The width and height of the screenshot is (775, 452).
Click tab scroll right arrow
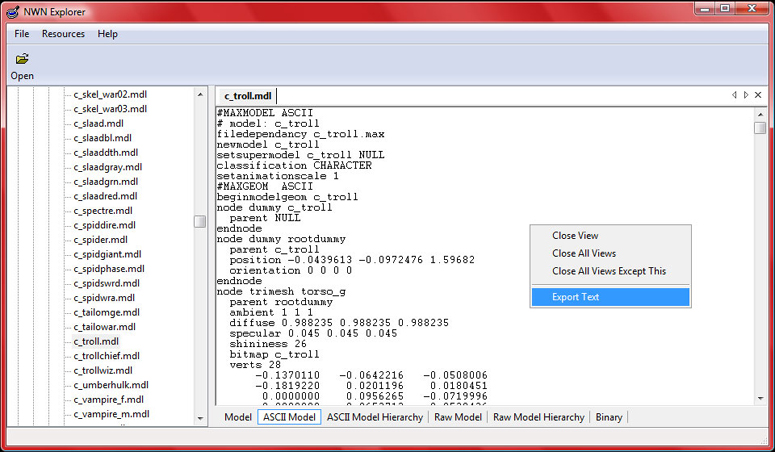(746, 95)
